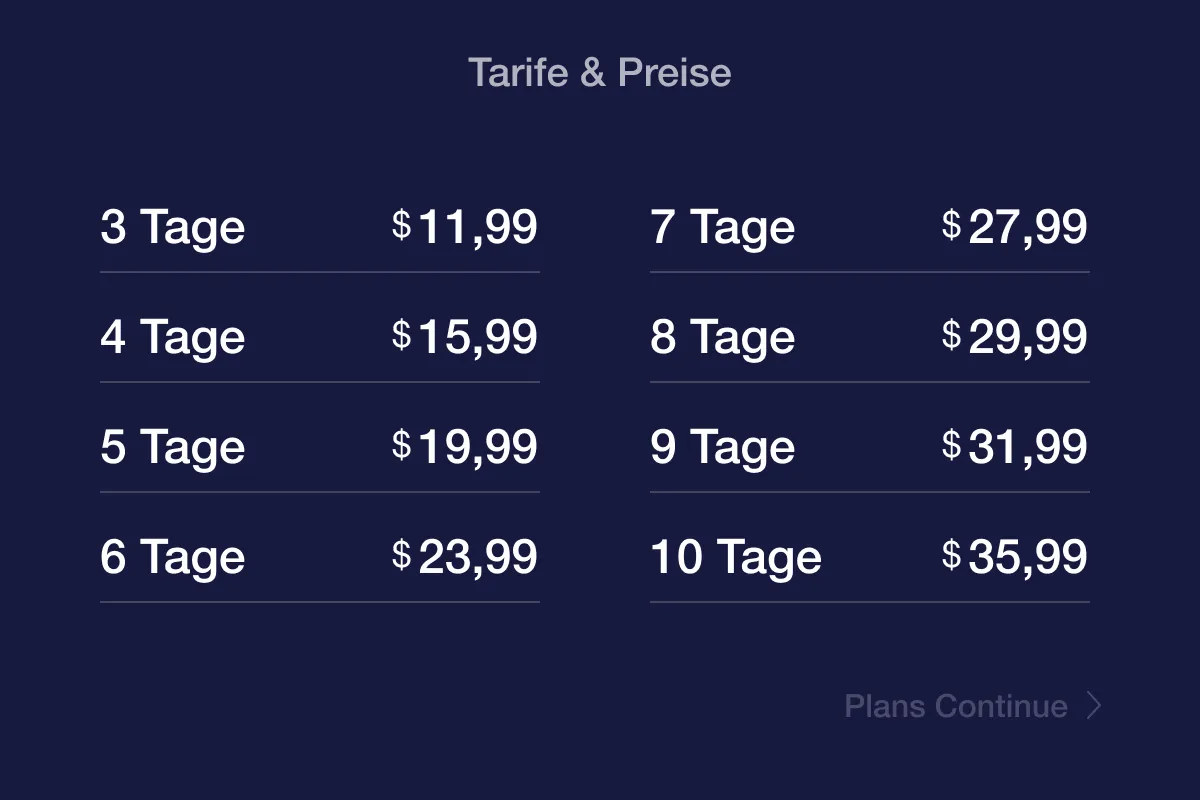Select the 3 Tage plan label
Screen dimensions: 1200x800
(173, 227)
